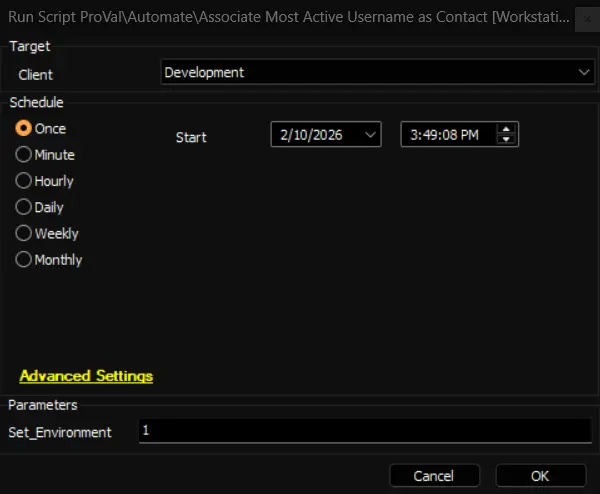
Task: Set schedule to Daily
Action: pos(24,207)
